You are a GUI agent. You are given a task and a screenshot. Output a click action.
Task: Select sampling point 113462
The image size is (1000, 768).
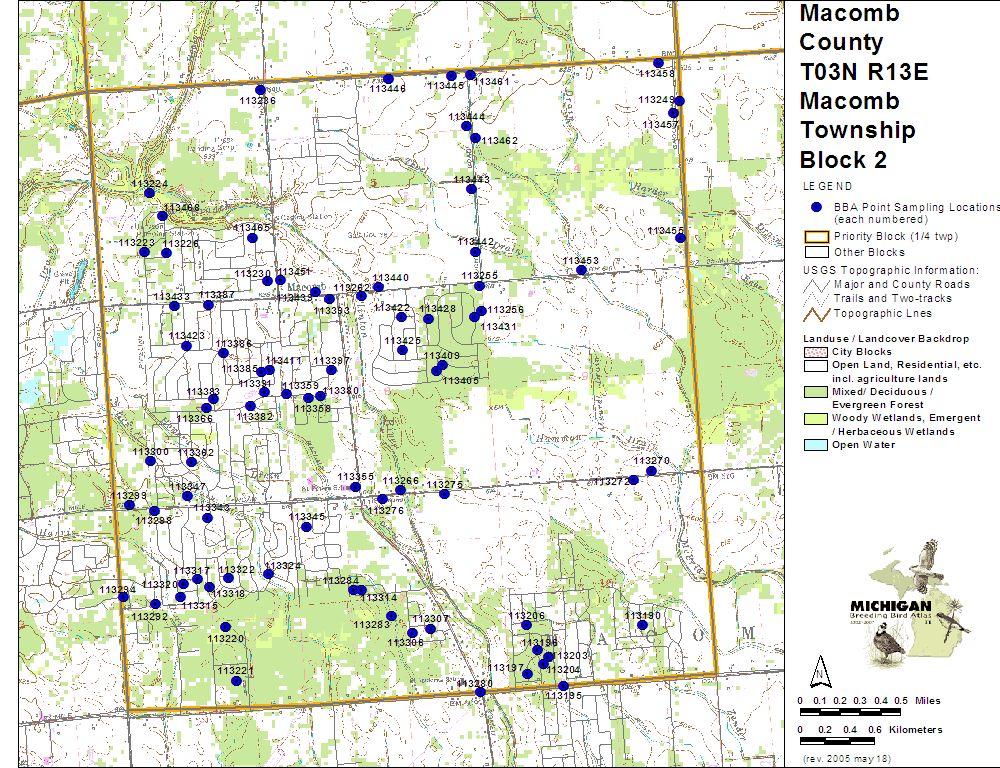coord(475,138)
